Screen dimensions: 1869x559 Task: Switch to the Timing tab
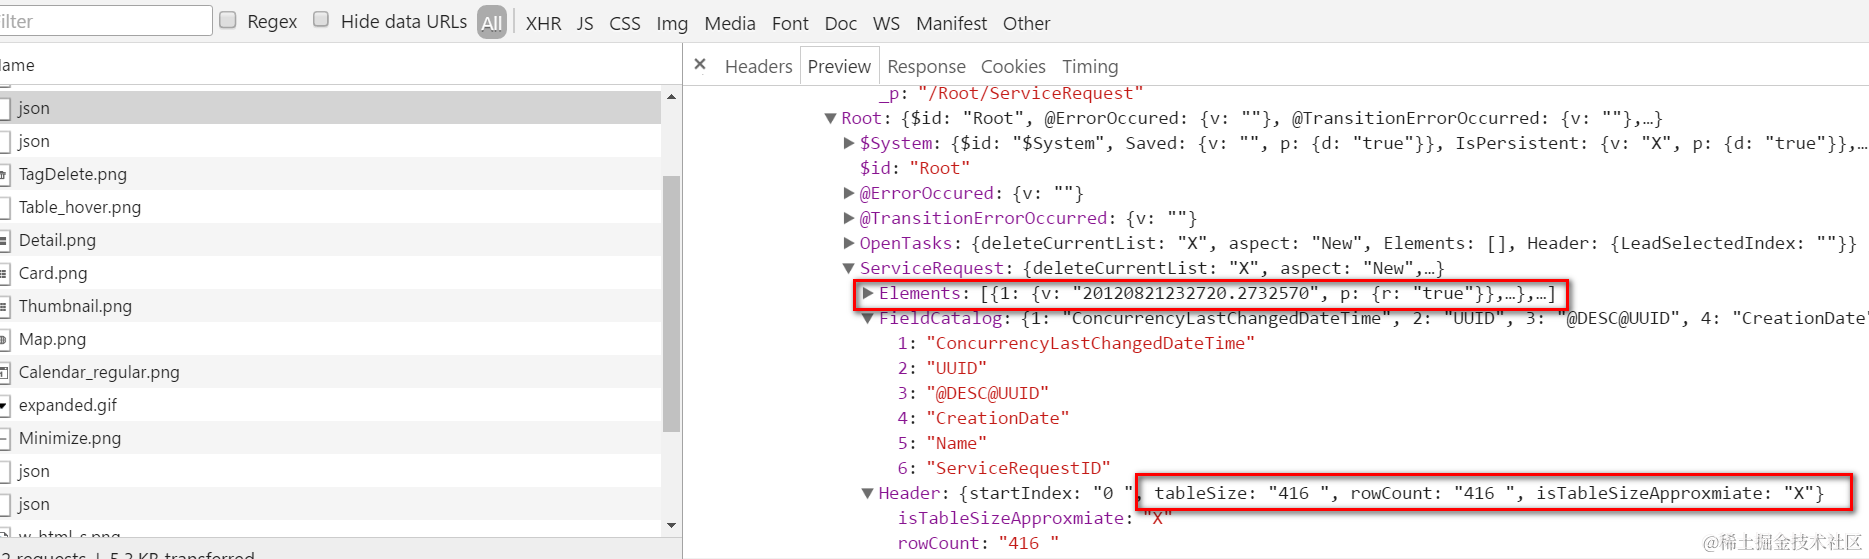[1090, 66]
